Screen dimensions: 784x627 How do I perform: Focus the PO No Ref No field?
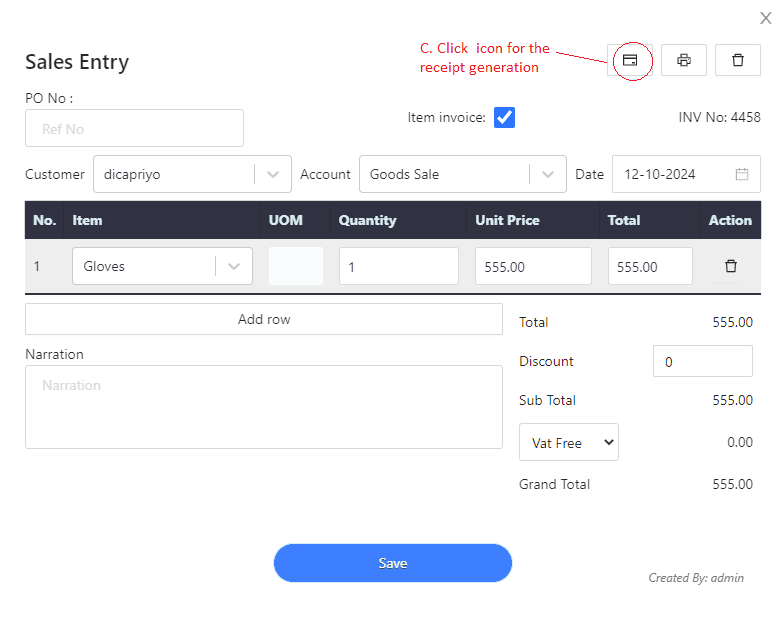click(134, 128)
